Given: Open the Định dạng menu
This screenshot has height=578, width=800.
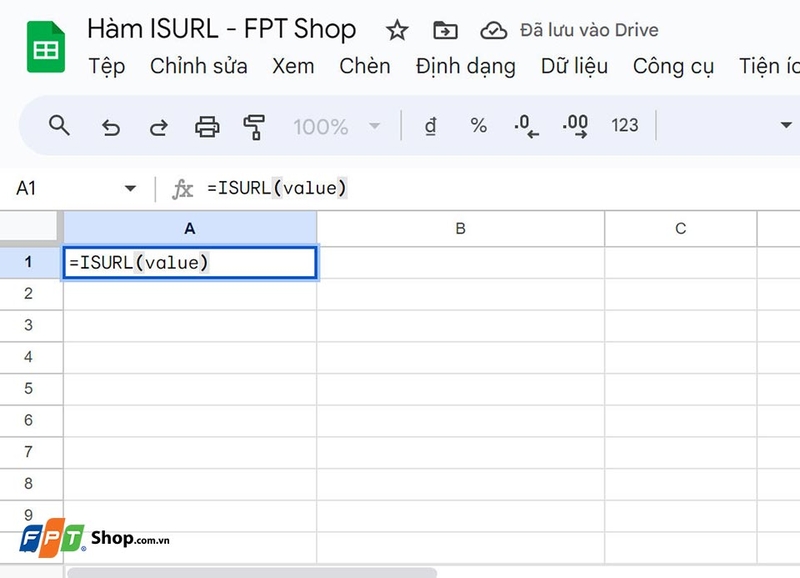Looking at the screenshot, I should tap(466, 67).
